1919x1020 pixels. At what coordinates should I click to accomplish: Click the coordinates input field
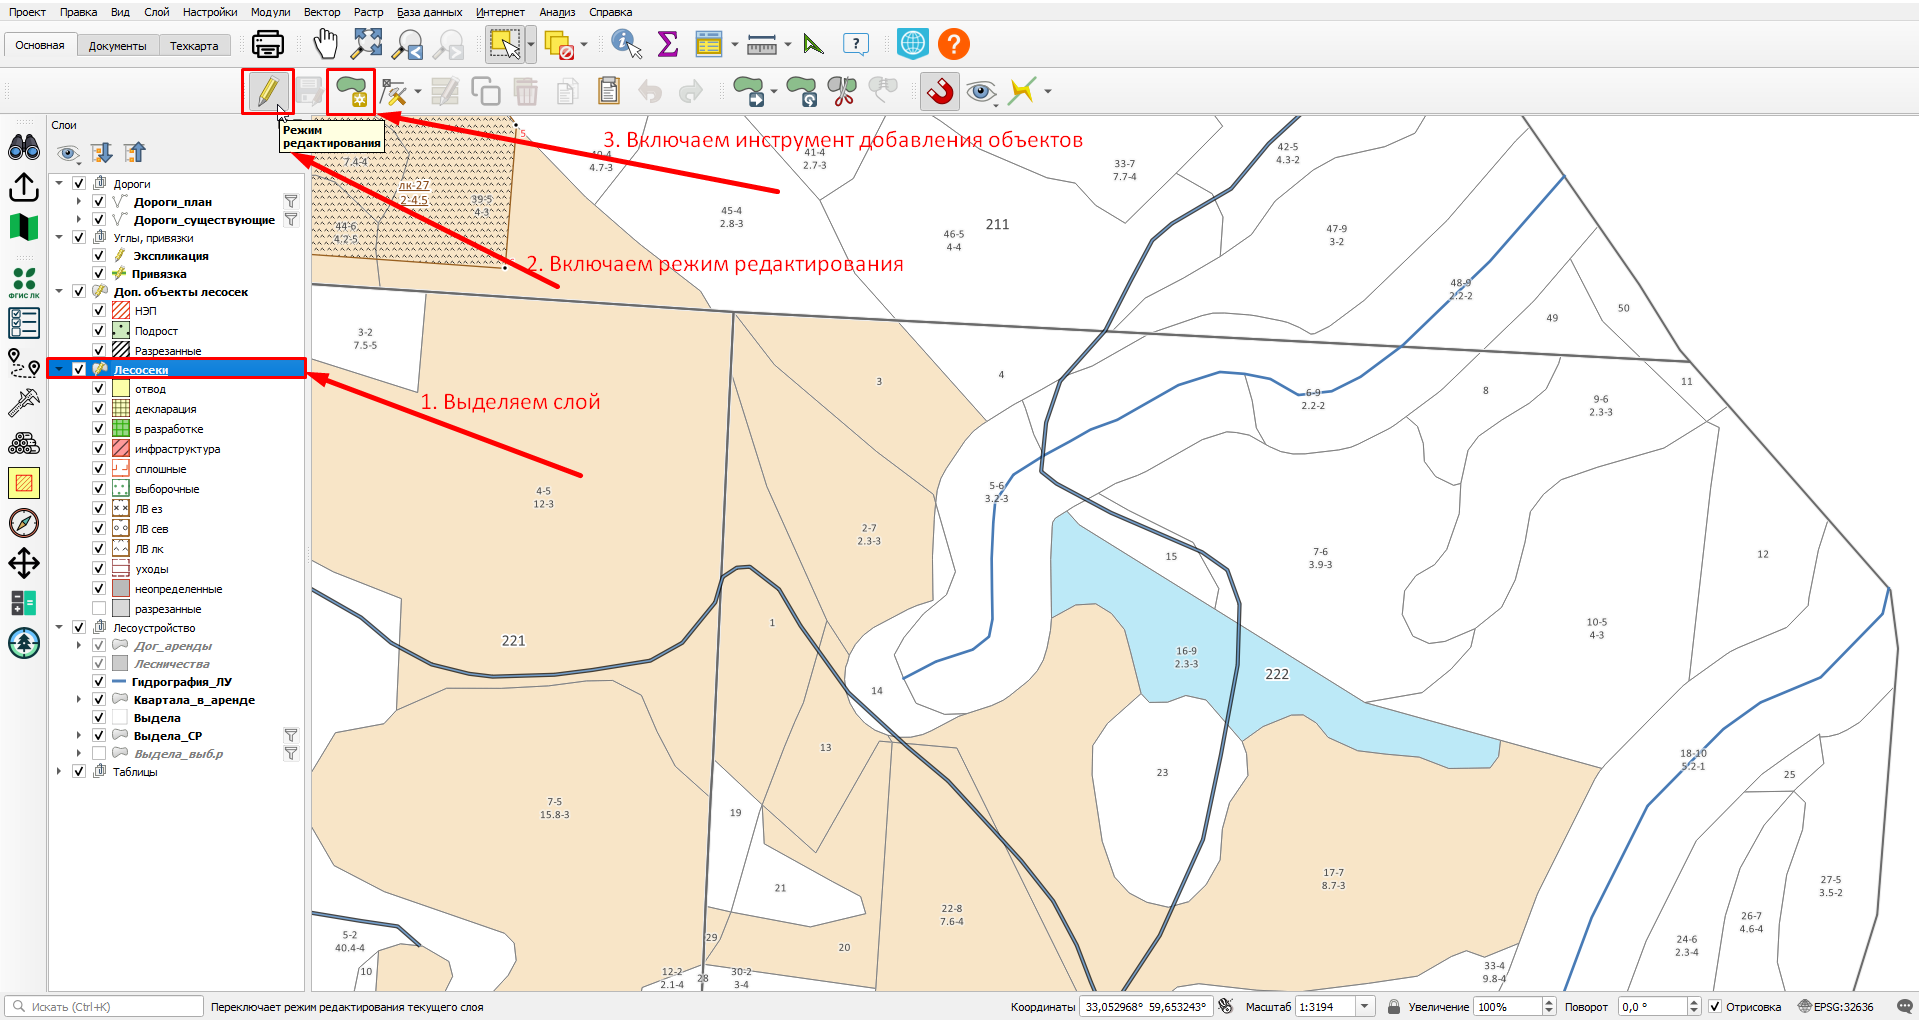(x=1146, y=1007)
